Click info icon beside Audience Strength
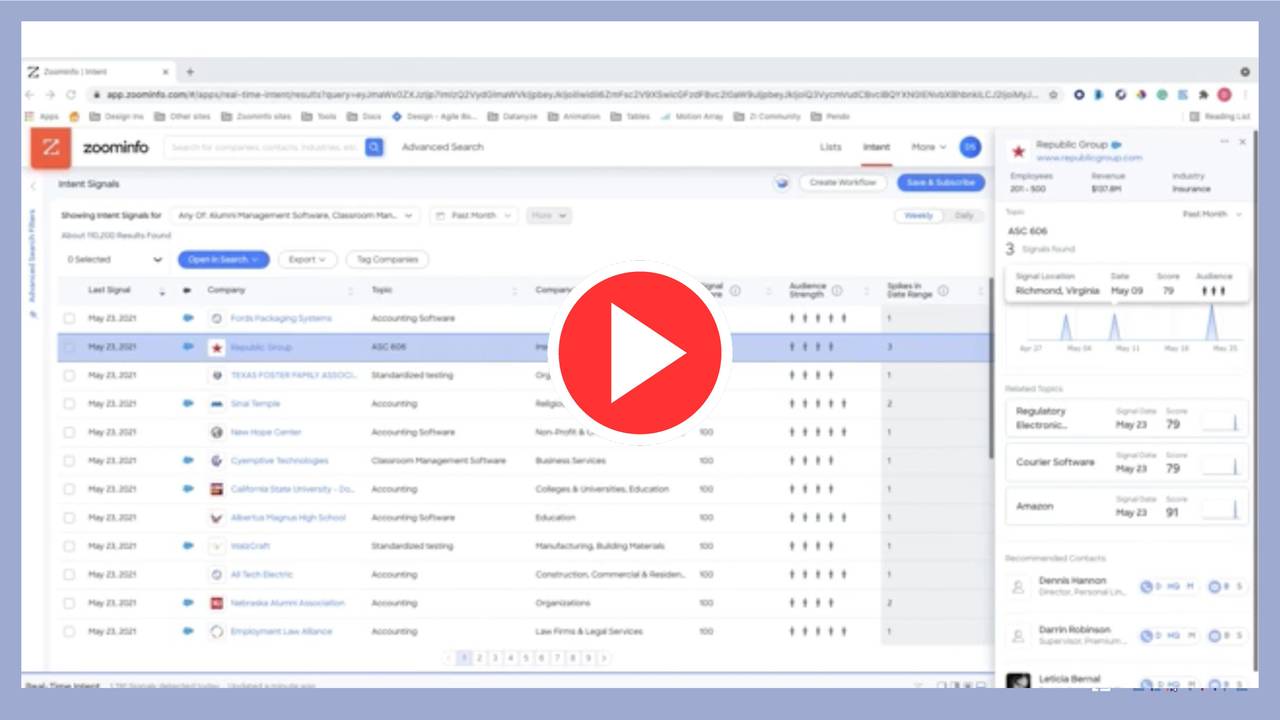 point(837,291)
